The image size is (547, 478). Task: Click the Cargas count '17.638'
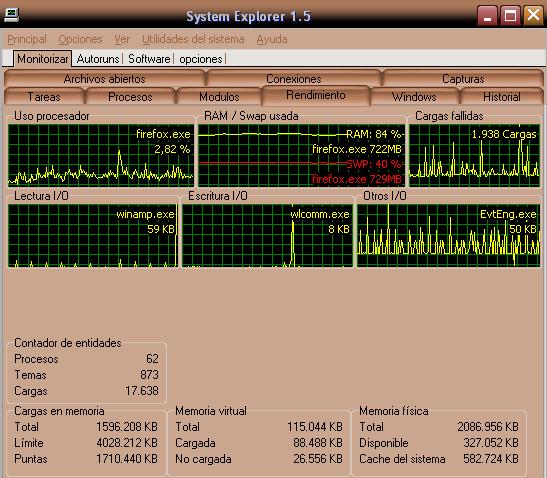click(142, 391)
